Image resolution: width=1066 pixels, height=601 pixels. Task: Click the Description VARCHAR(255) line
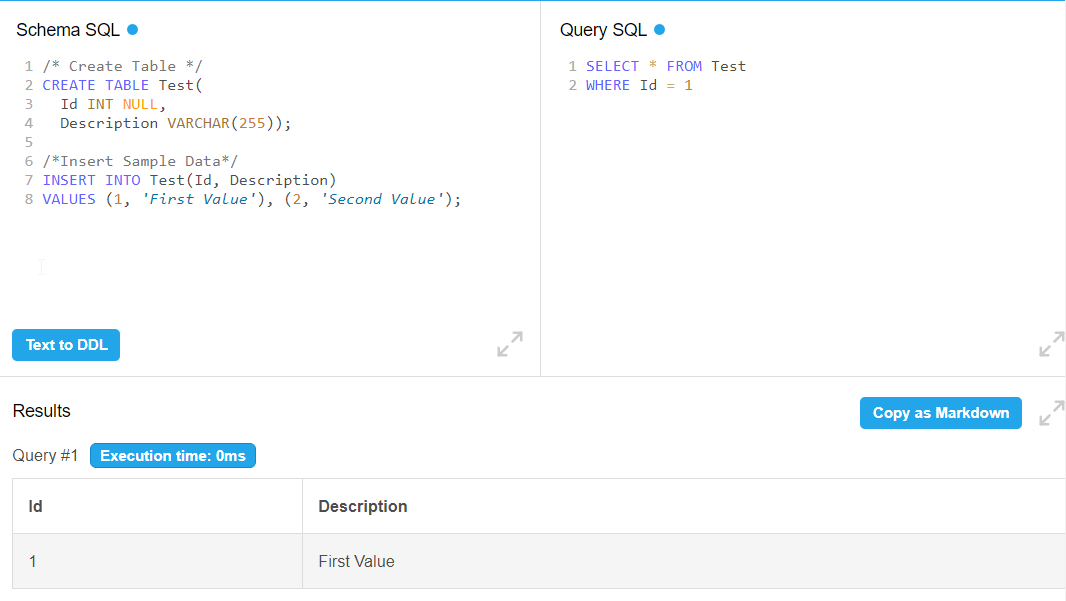click(x=175, y=123)
